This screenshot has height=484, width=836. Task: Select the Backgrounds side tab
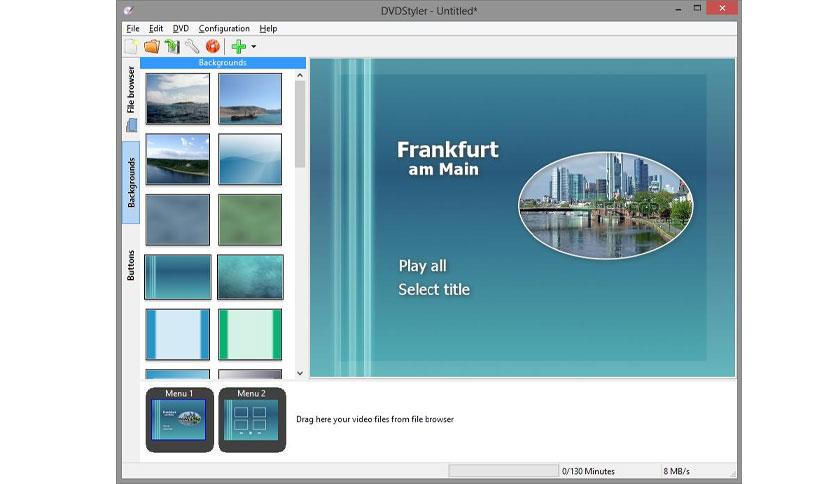[x=131, y=182]
